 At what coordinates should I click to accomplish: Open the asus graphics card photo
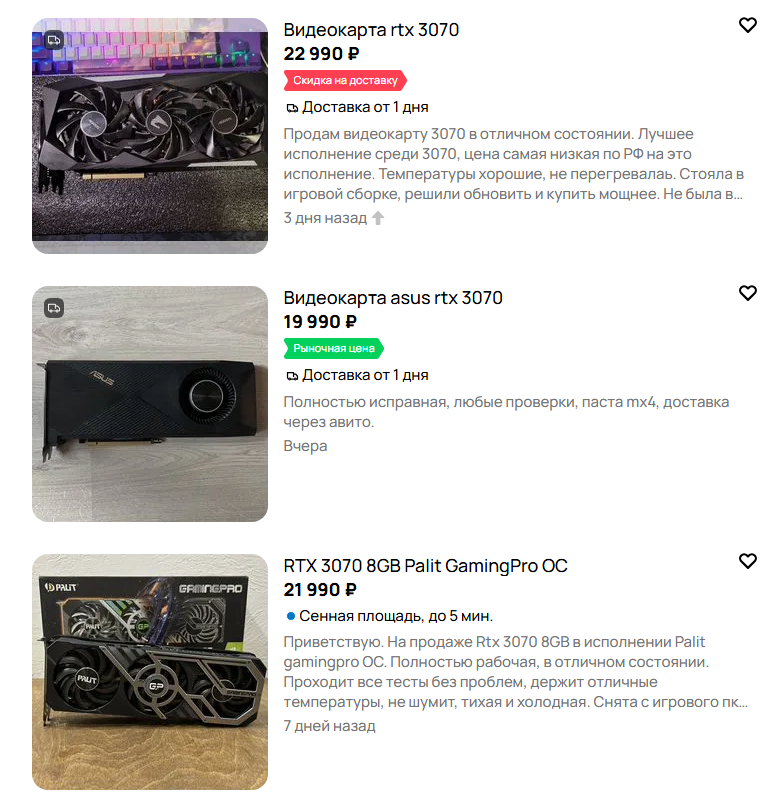tap(150, 404)
